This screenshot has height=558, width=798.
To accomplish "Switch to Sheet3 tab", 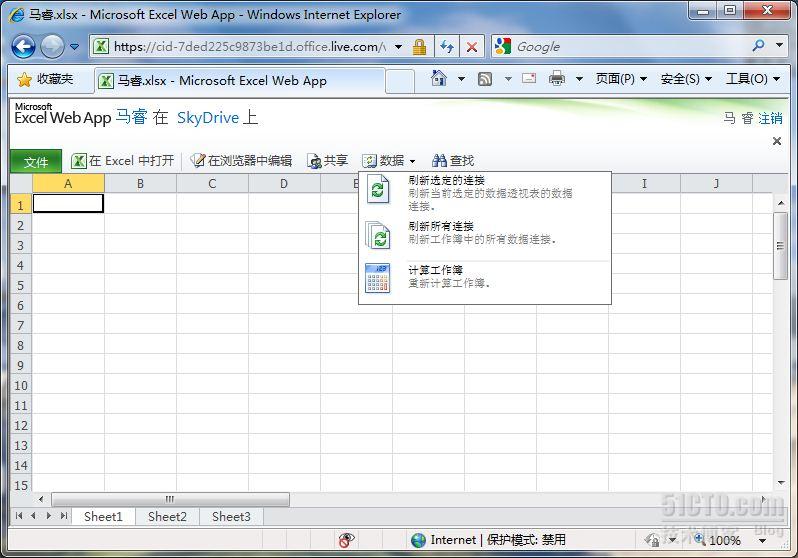I will (232, 517).
